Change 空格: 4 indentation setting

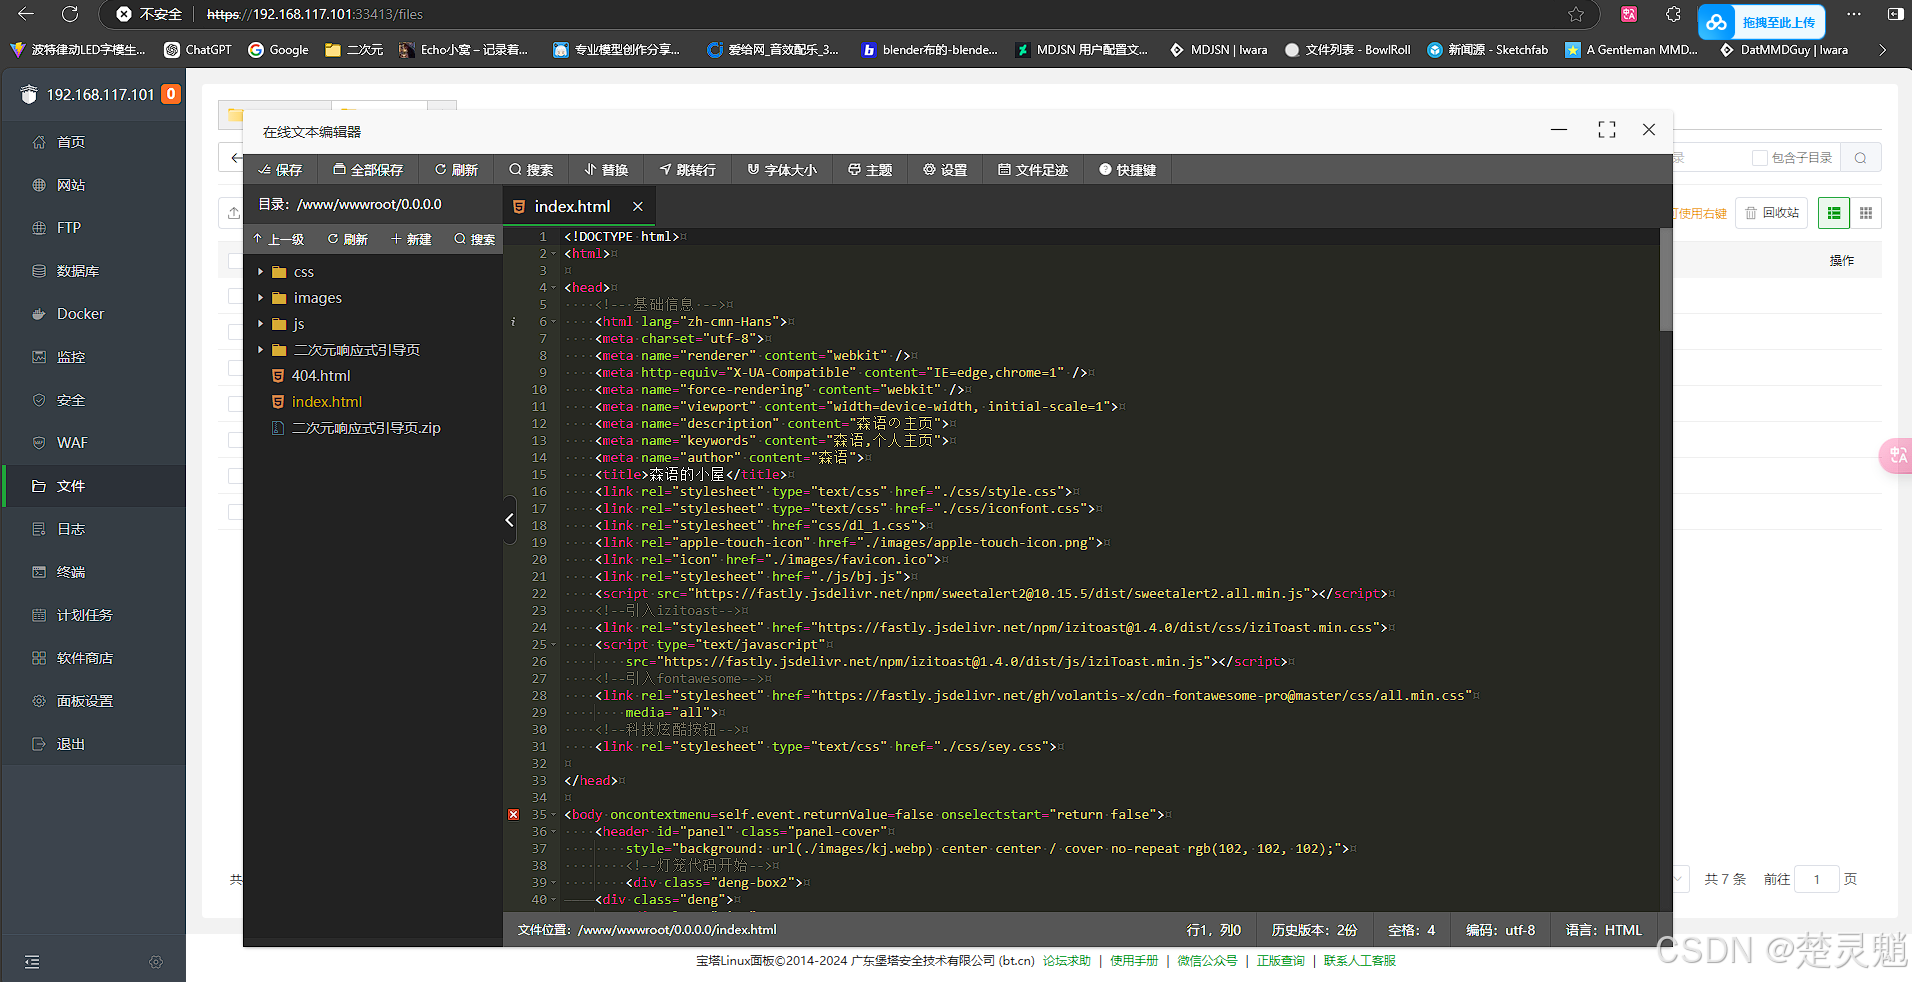pos(1411,930)
